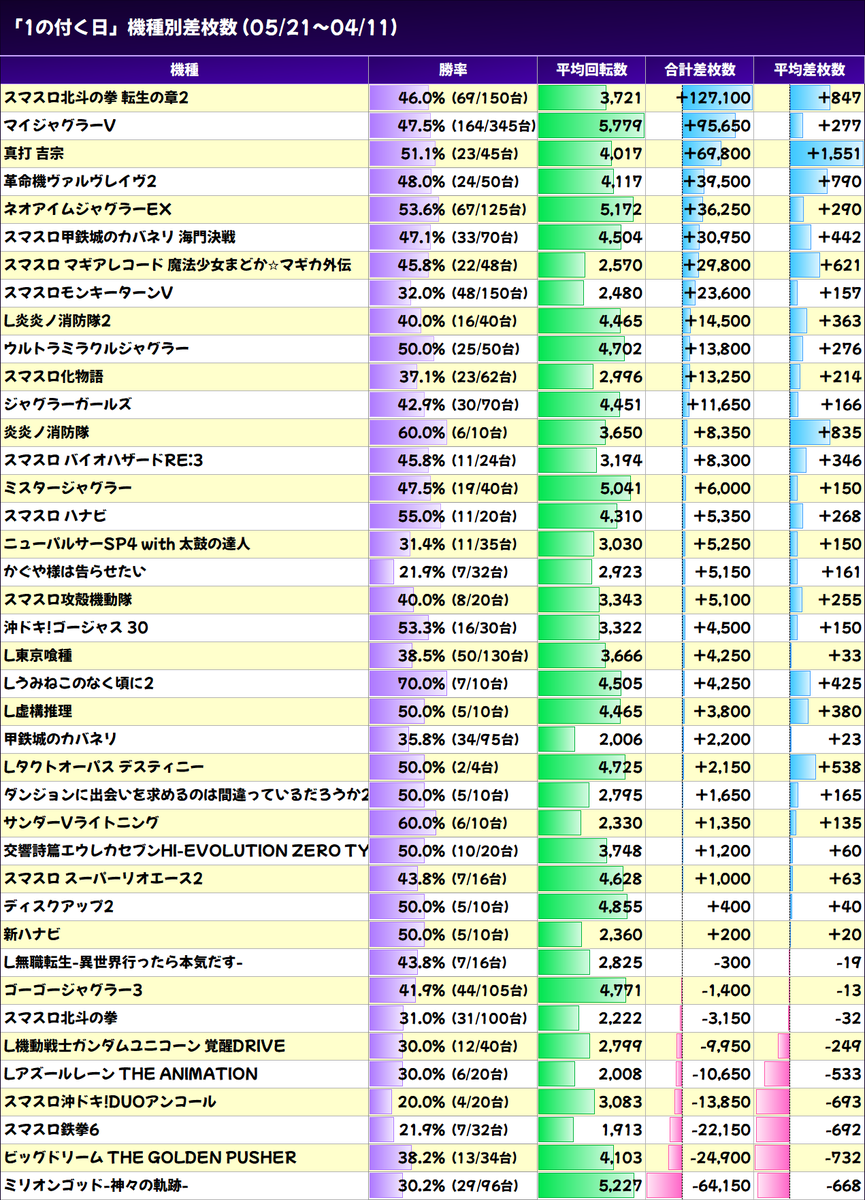This screenshot has width=865, height=1200.
Task: Select the row スマスロ北斗の拳 転生の章2
Action: tap(432, 98)
